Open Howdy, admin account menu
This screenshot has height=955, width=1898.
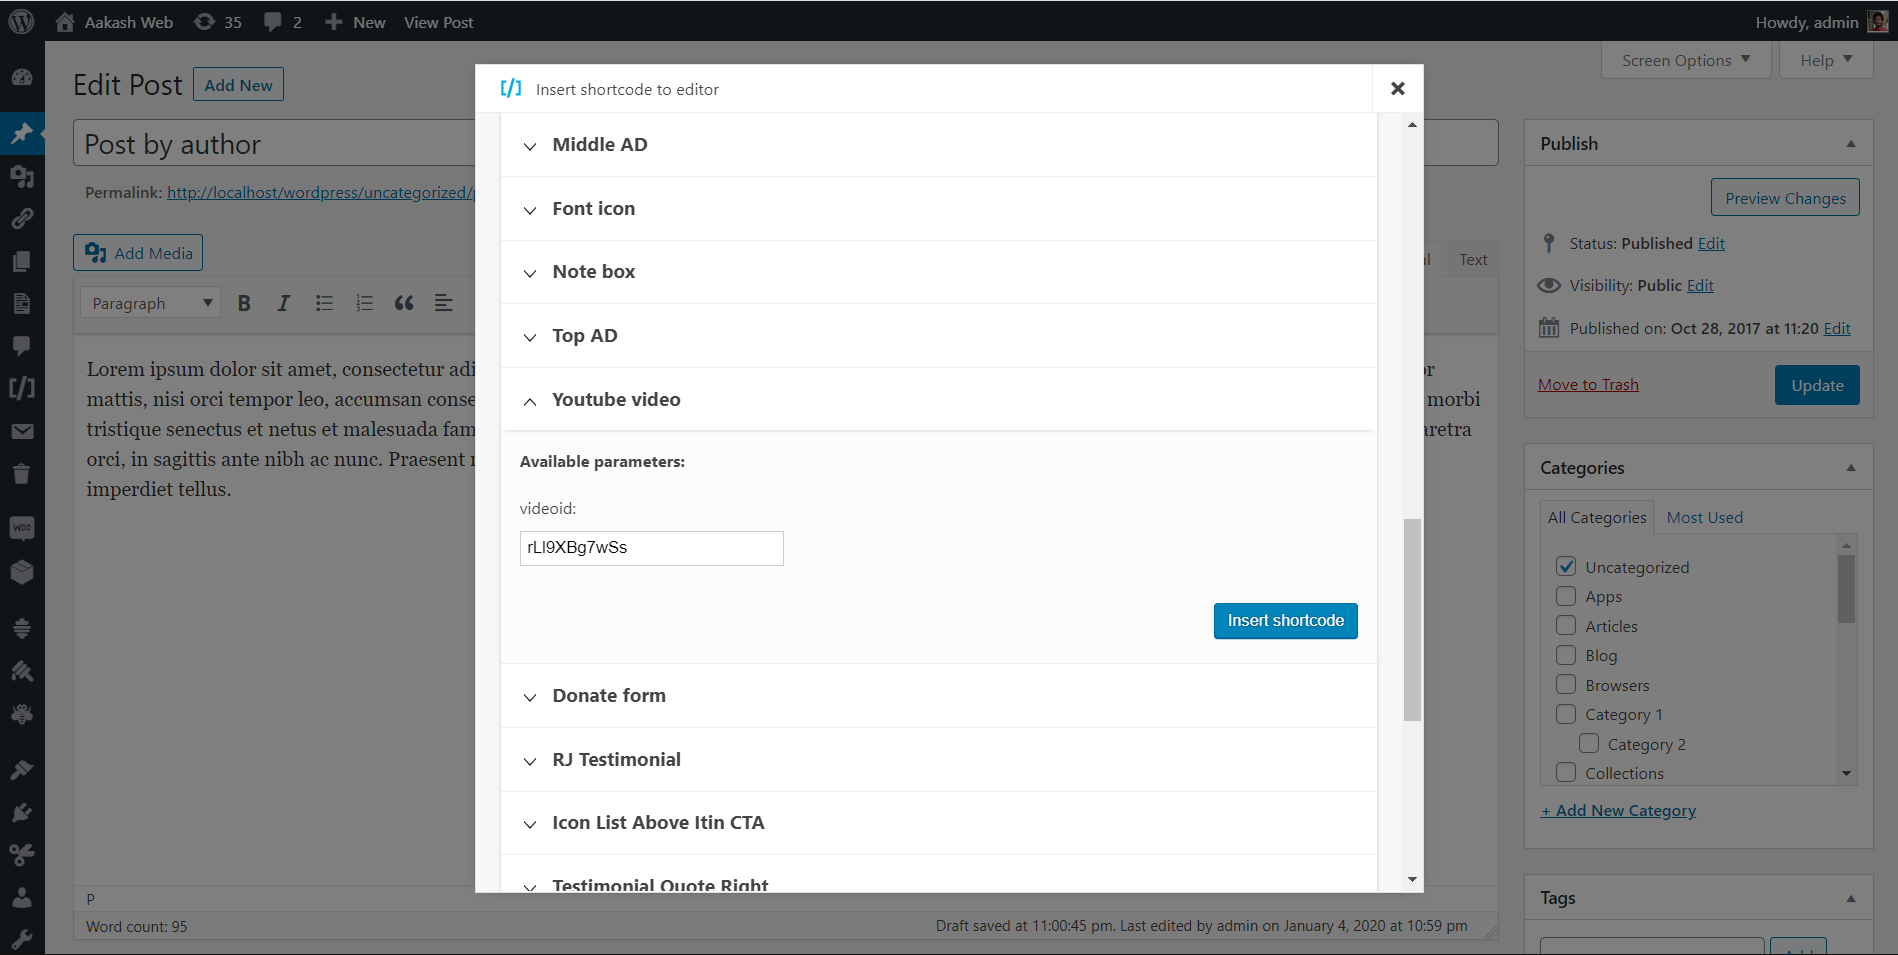(1821, 22)
